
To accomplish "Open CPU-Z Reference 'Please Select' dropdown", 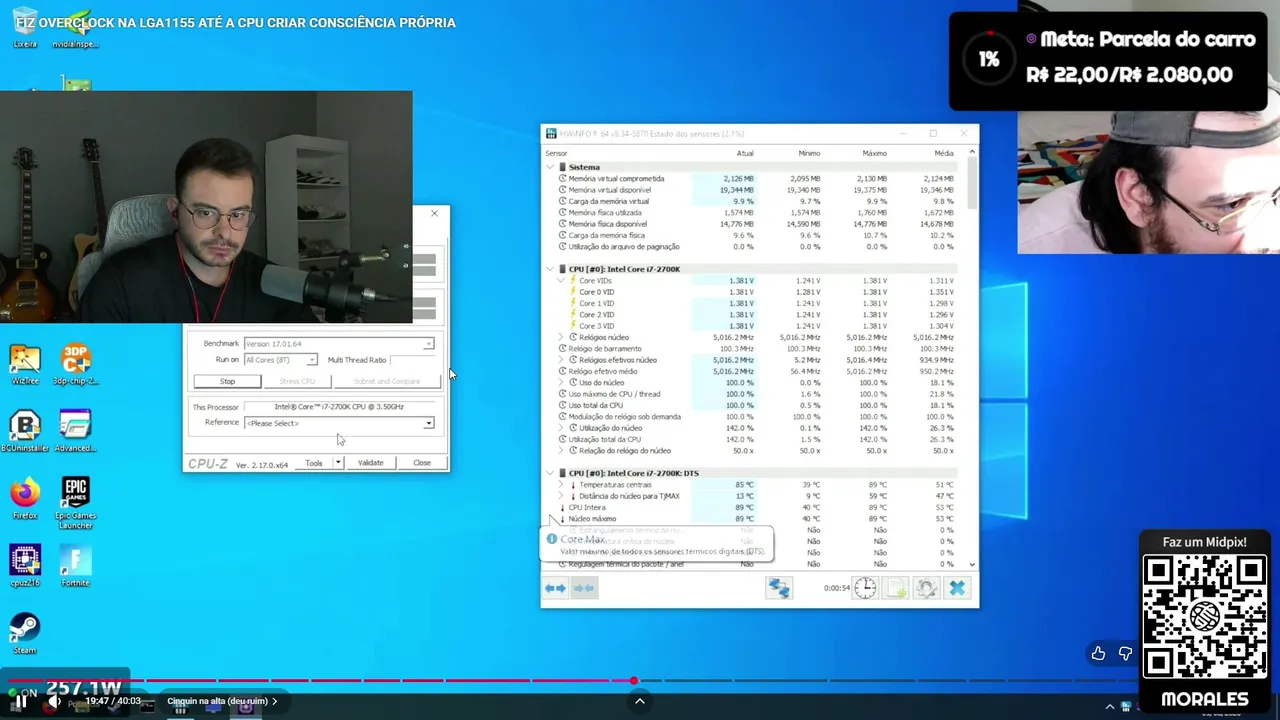I will tap(339, 423).
